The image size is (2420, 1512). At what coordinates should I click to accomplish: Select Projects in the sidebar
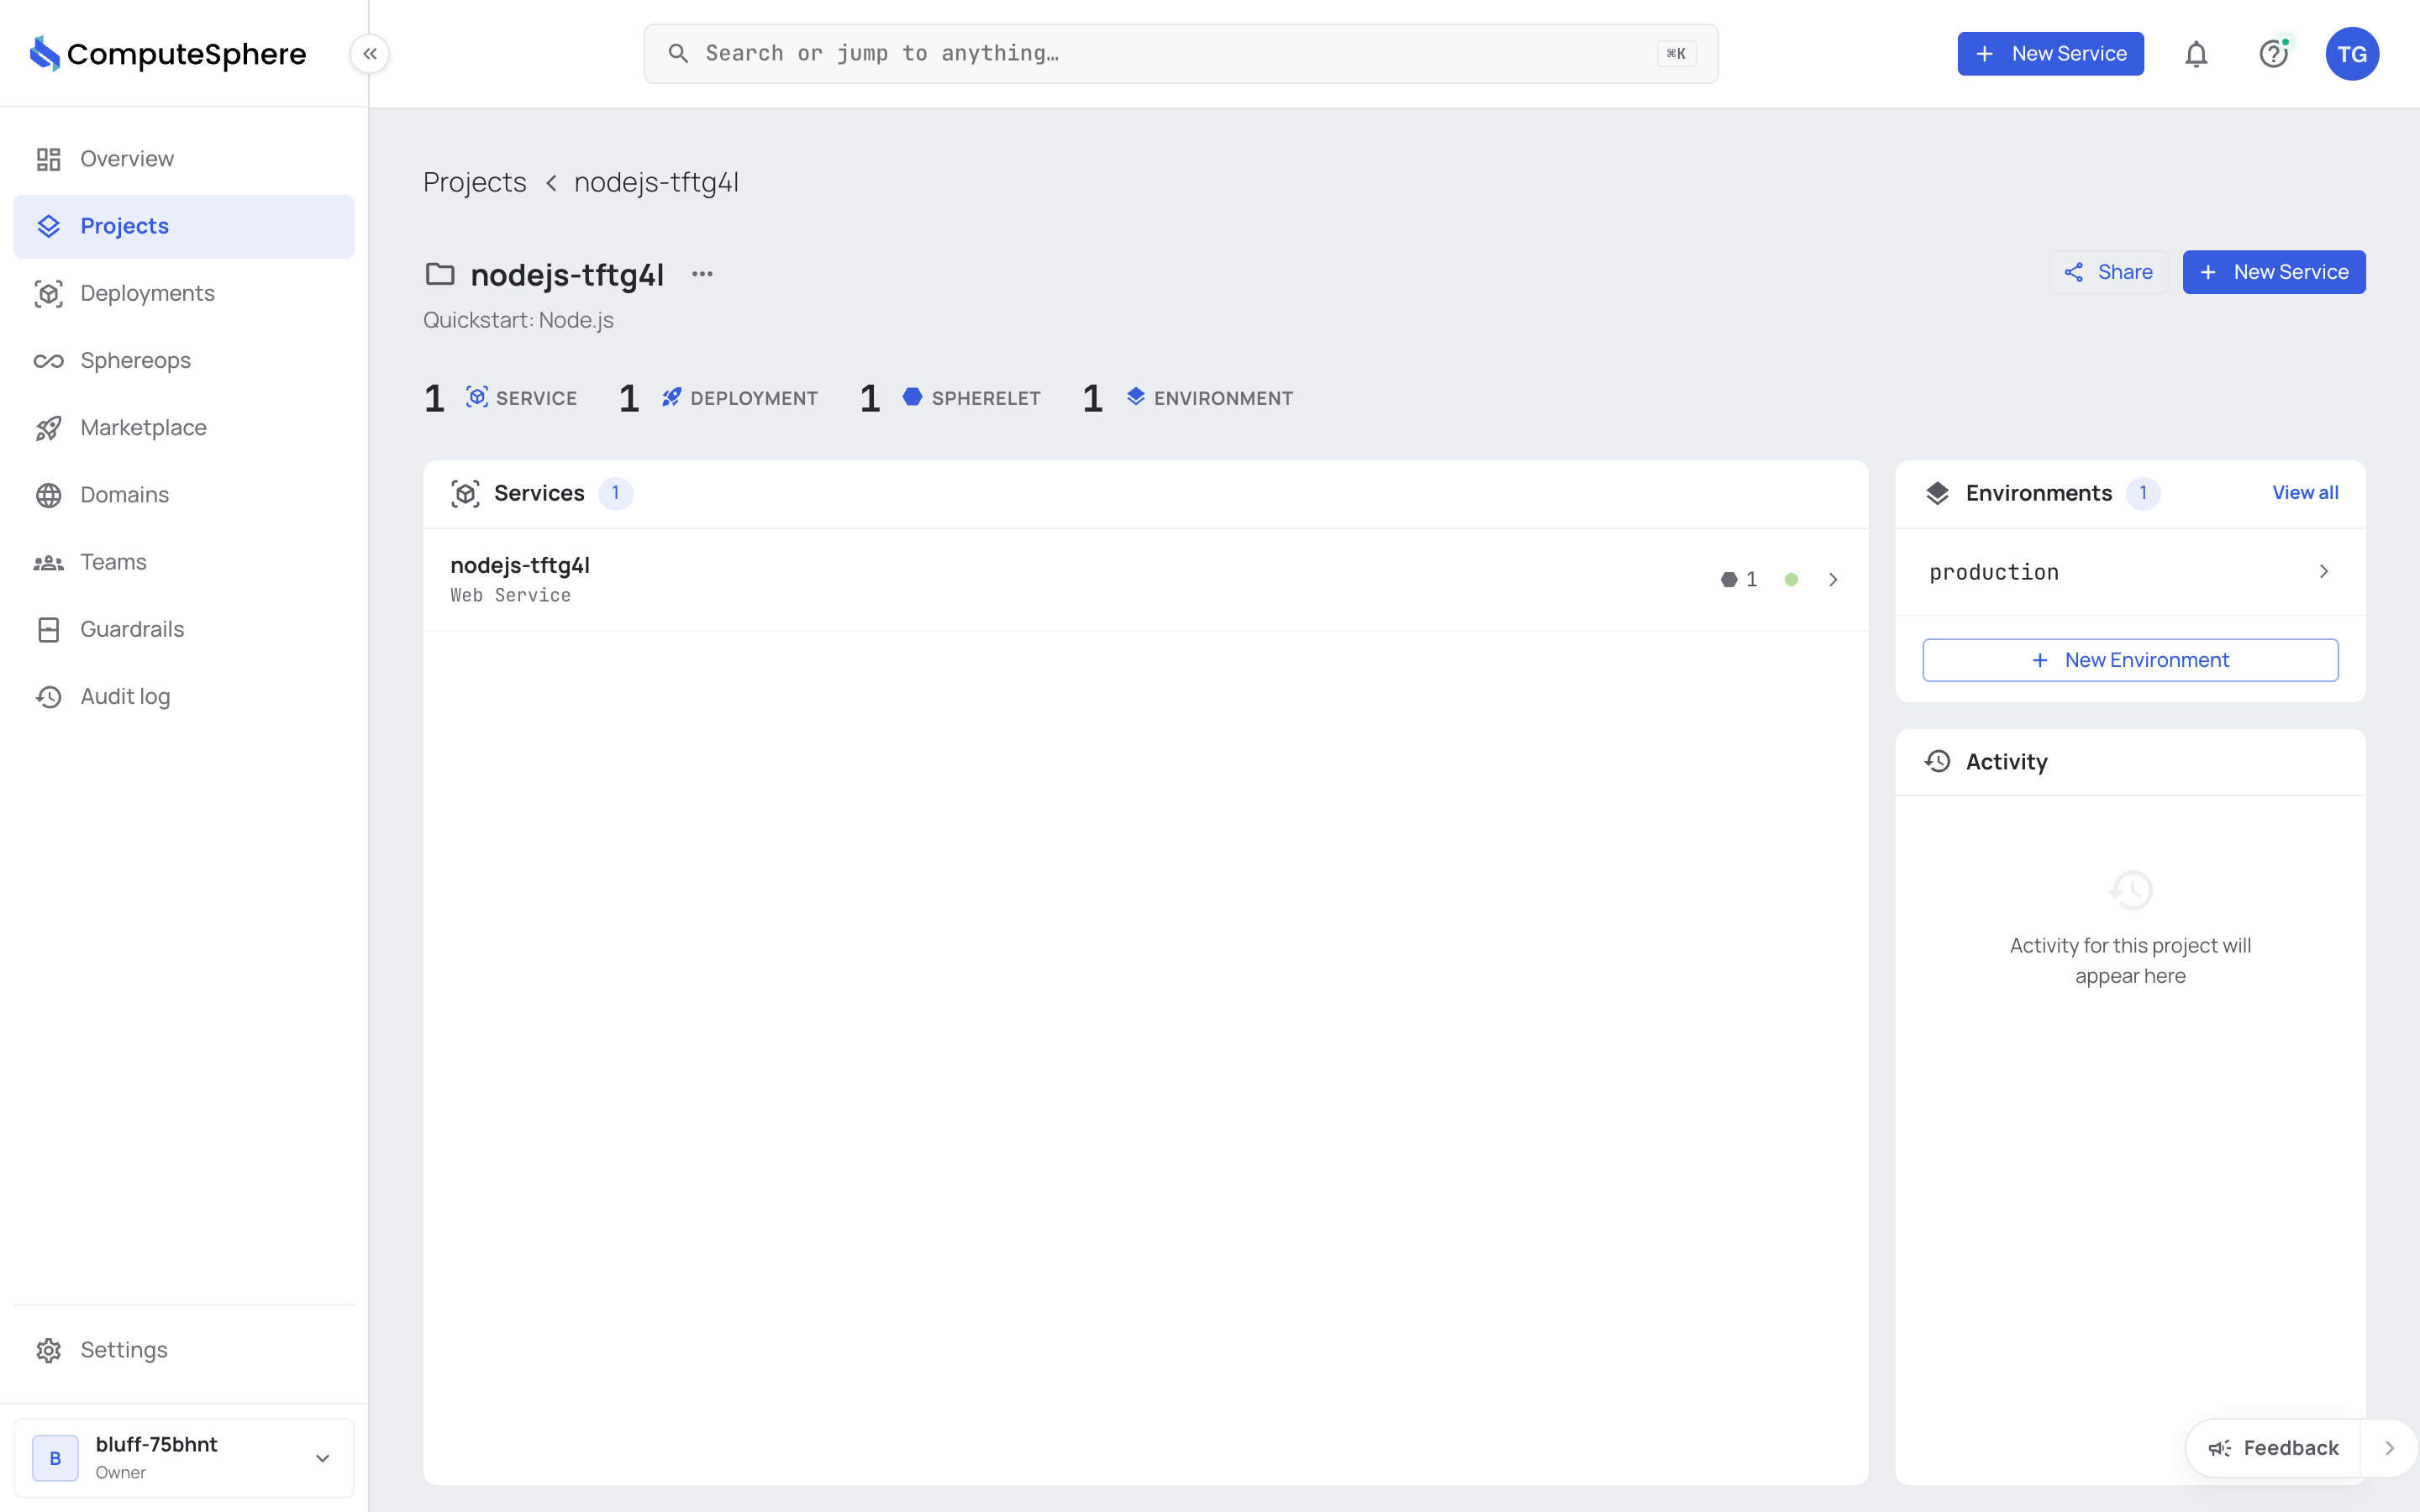tap(184, 226)
